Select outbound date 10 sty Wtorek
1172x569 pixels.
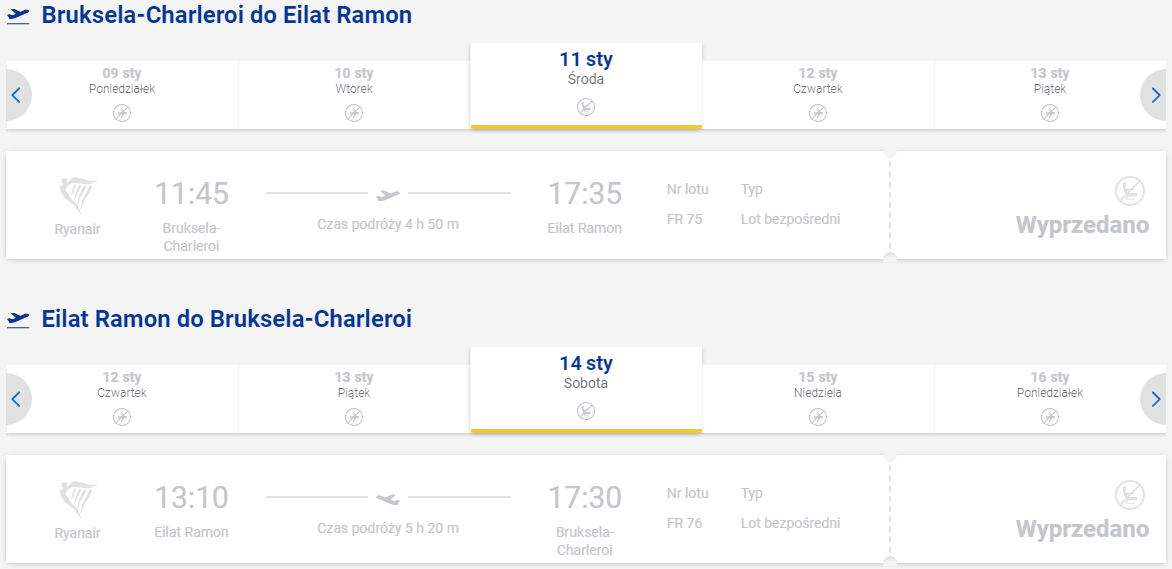[354, 95]
